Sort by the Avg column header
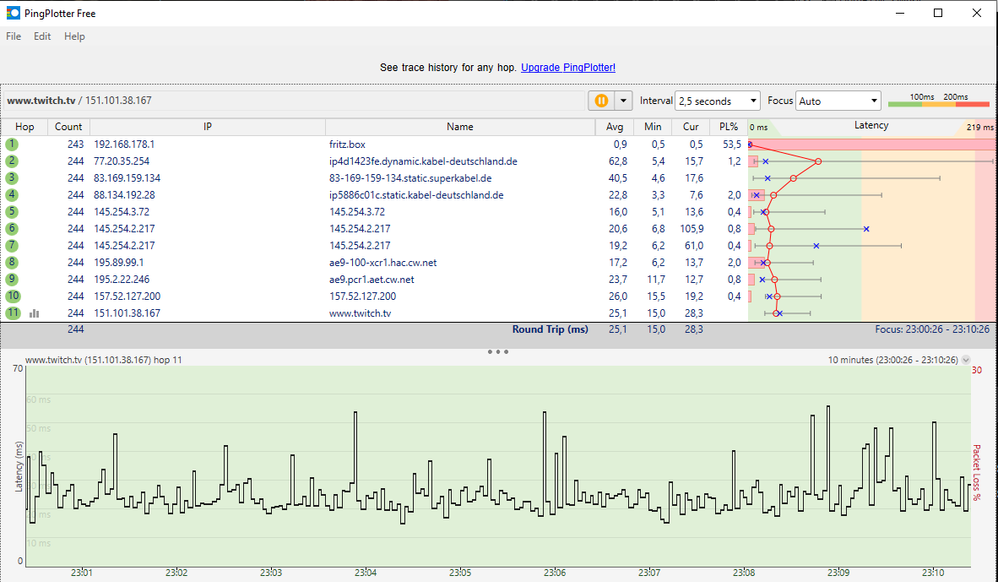The width and height of the screenshot is (998, 582). coord(614,127)
